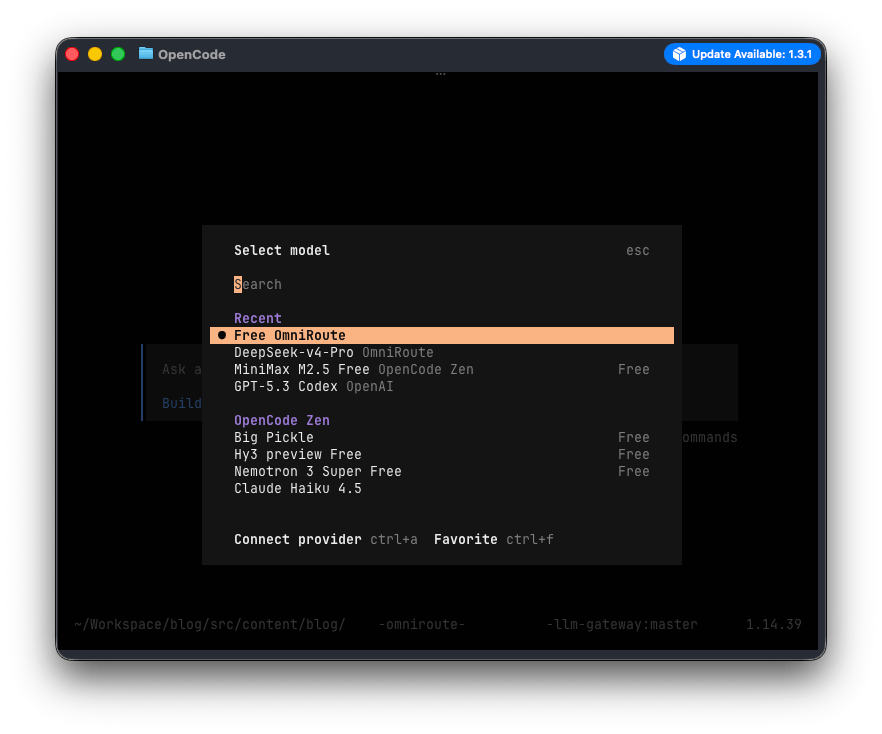The width and height of the screenshot is (882, 734).
Task: Pick the GPT-5.3 Codex OpenAI model
Action: 442,386
